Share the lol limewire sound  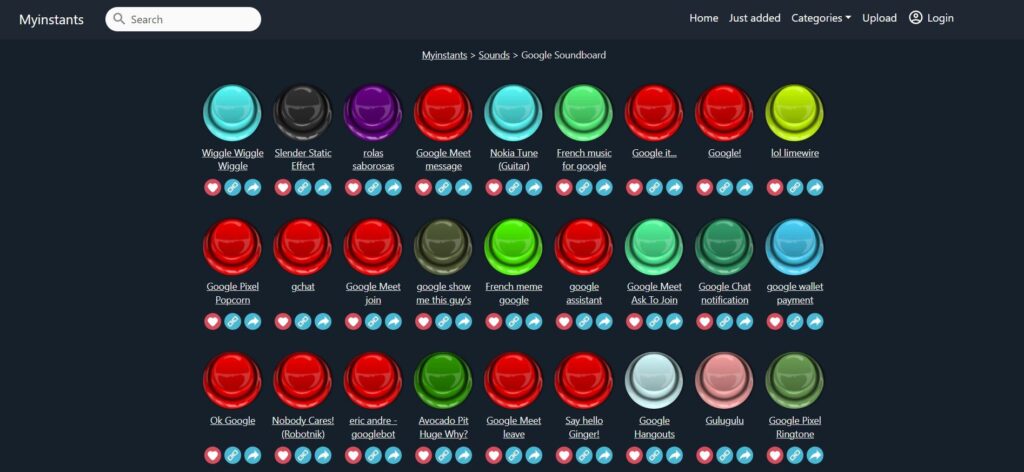point(815,187)
